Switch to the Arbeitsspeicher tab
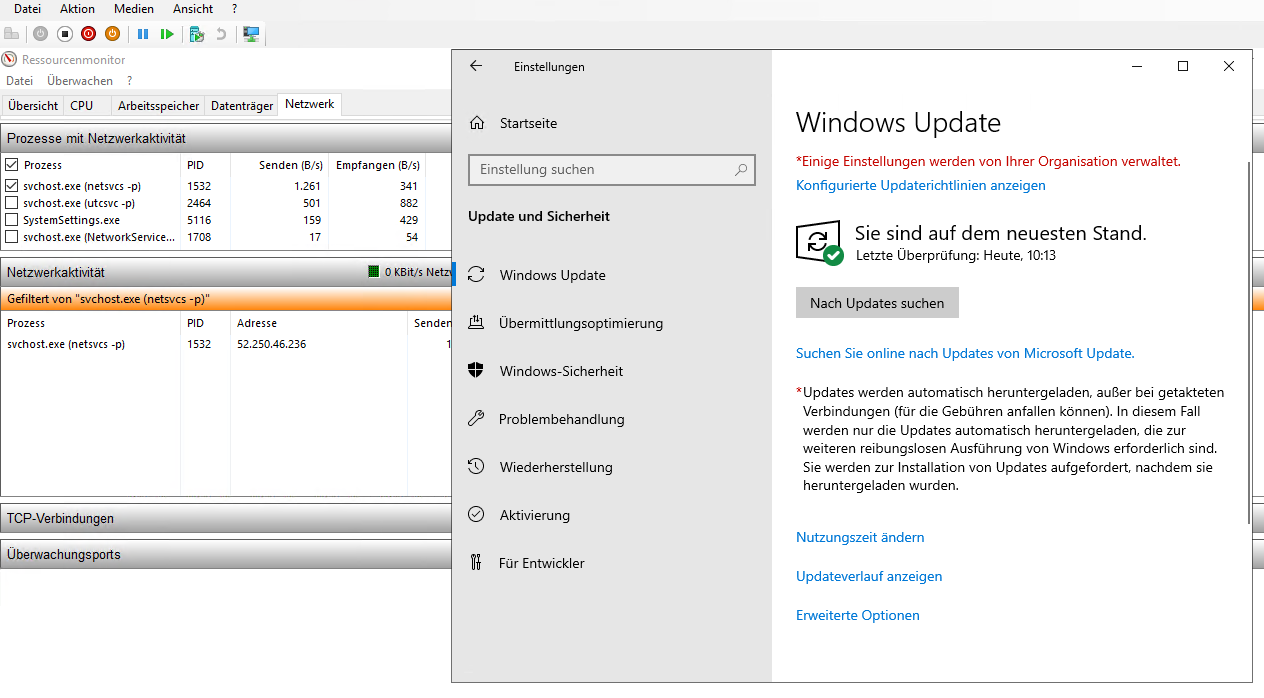This screenshot has width=1264, height=698. coord(159,105)
